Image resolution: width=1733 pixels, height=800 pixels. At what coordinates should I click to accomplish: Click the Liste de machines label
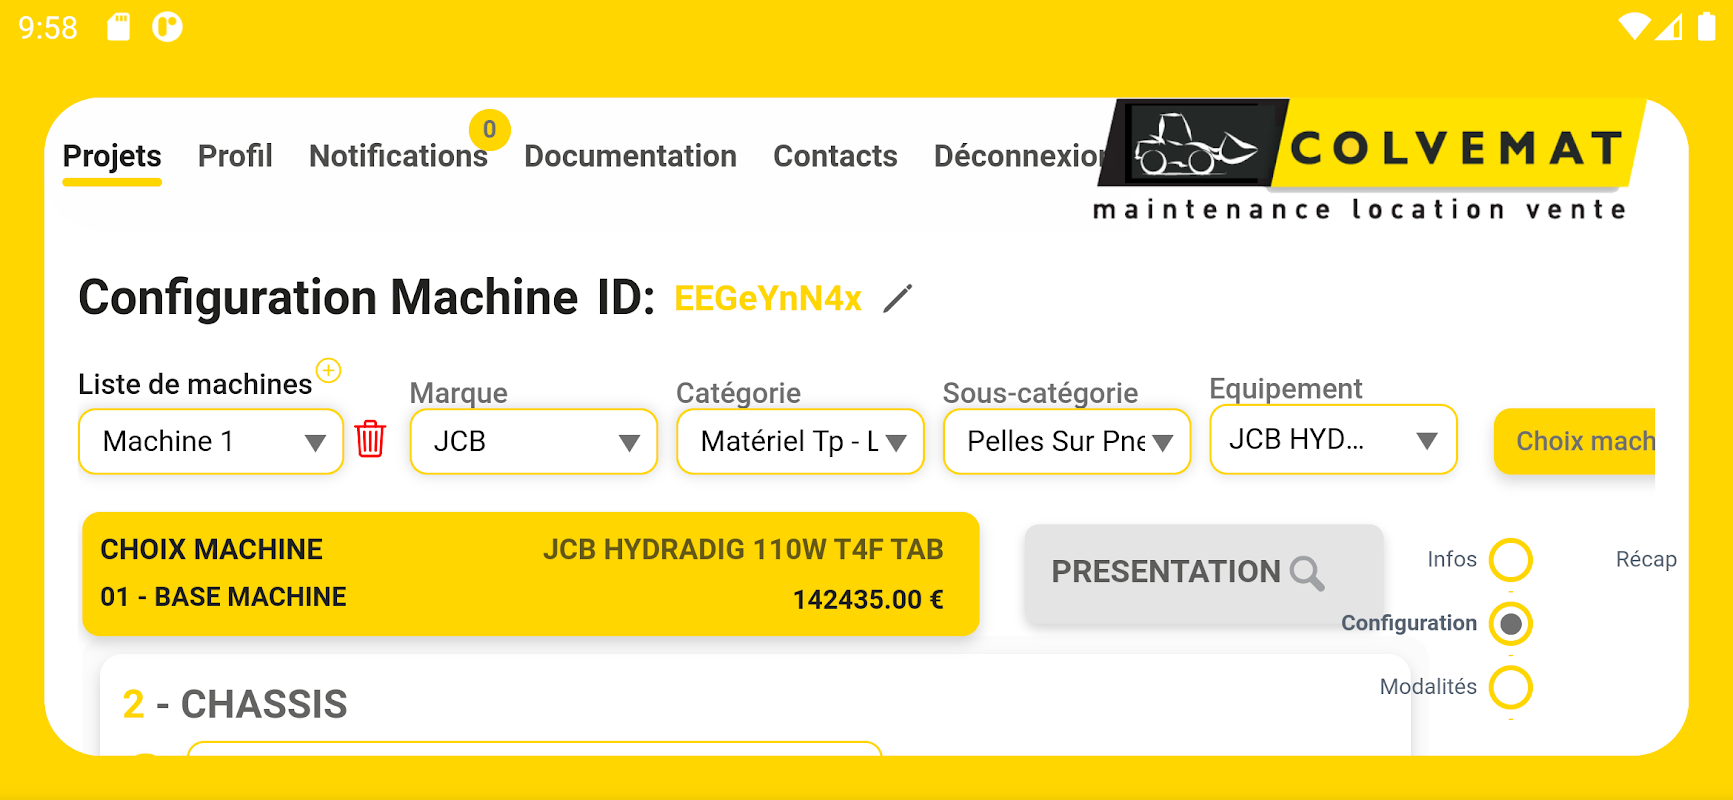(x=195, y=384)
